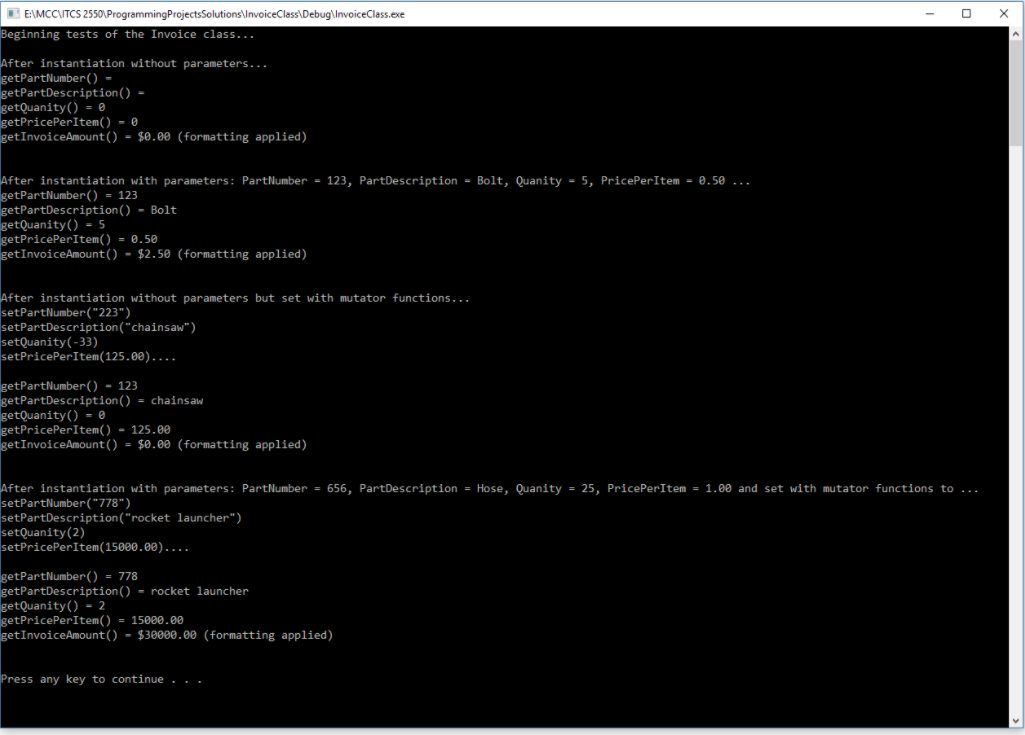Click the 'setQuanity(-33)' line
The image size is (1025, 735).
[x=50, y=342]
